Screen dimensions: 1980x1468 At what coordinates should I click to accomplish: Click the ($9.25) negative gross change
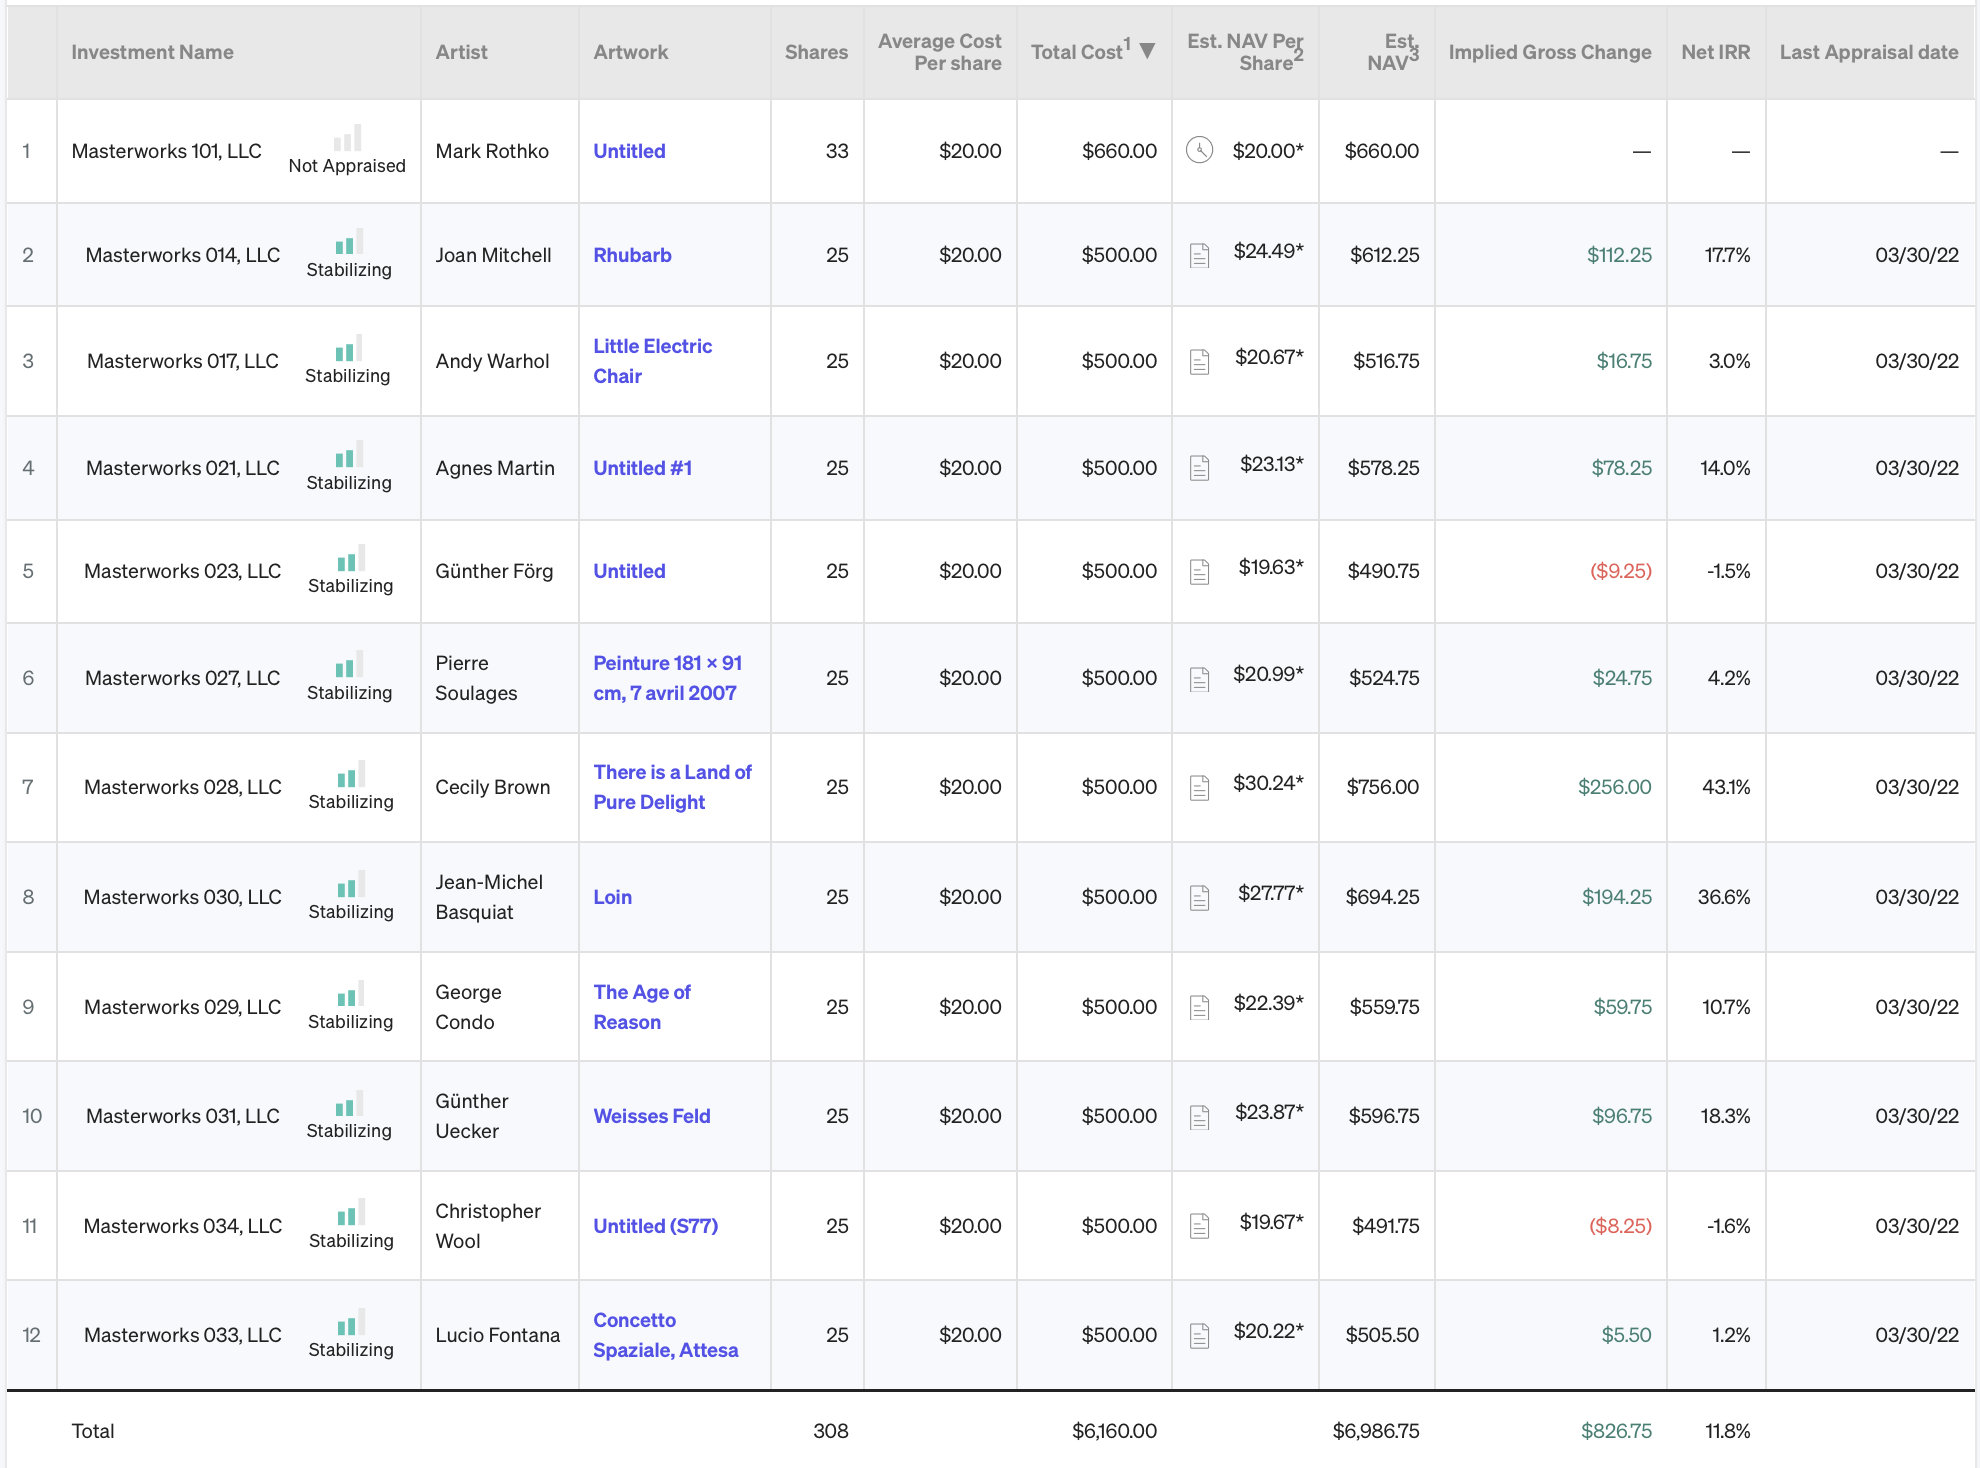coord(1620,571)
